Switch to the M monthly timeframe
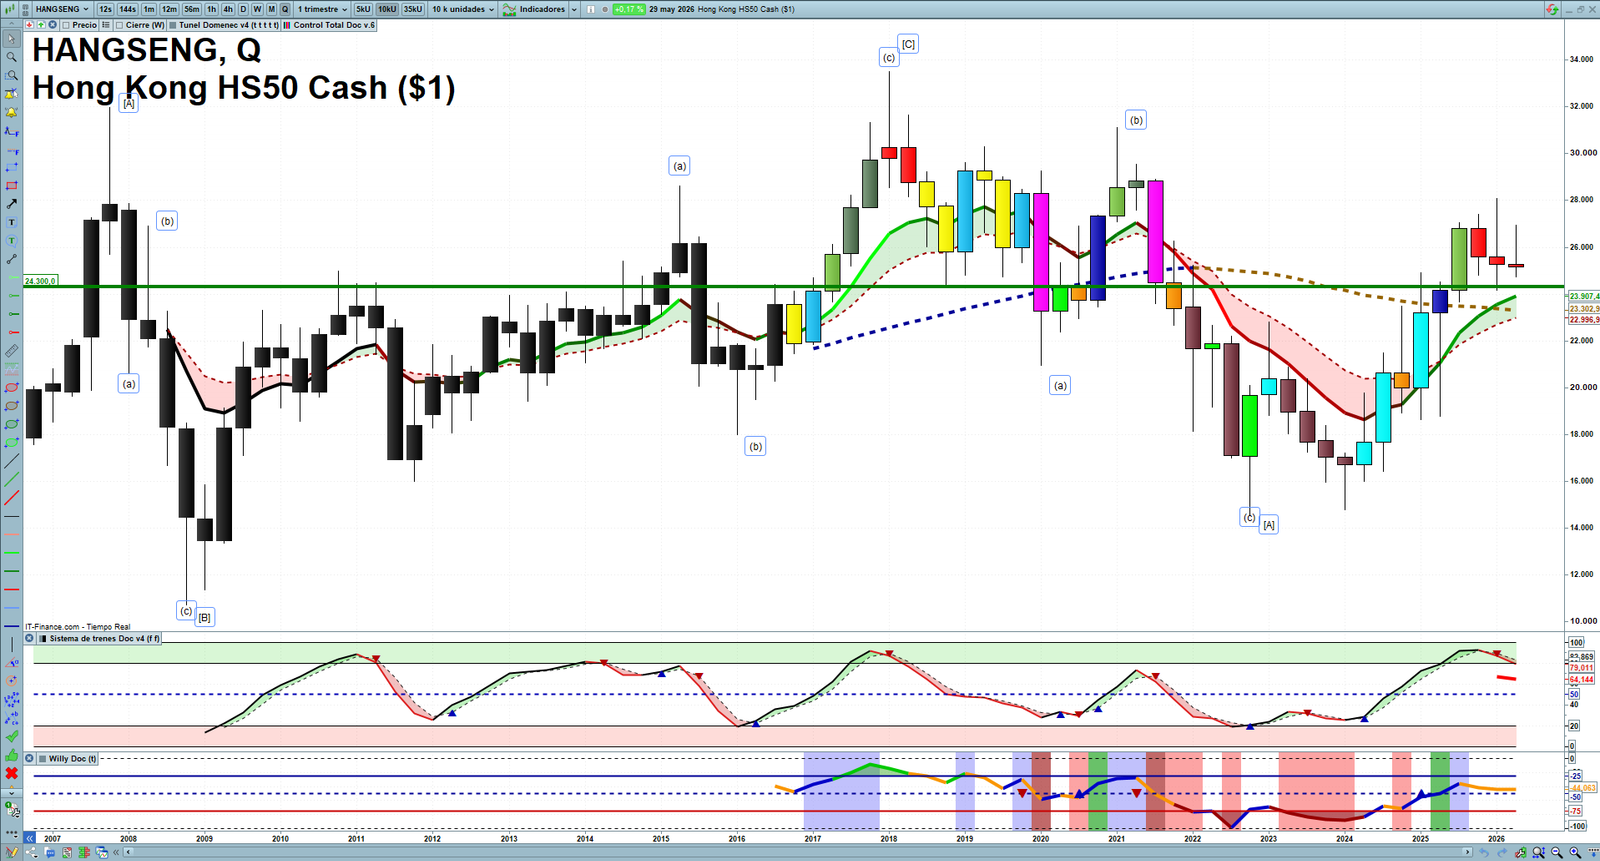1600x861 pixels. pyautogui.click(x=271, y=9)
